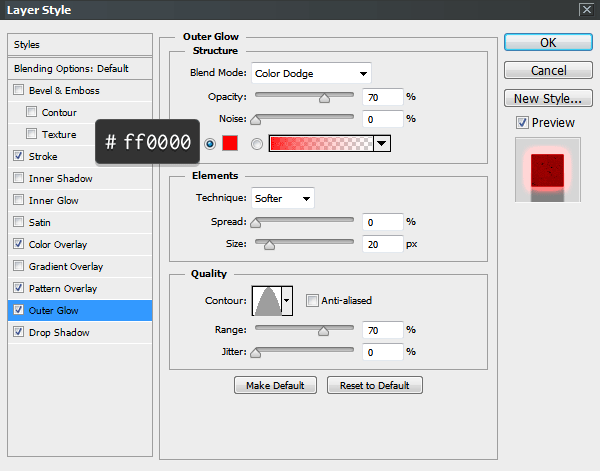Click the layer style preview thumbnail
600x471 pixels.
point(547,170)
